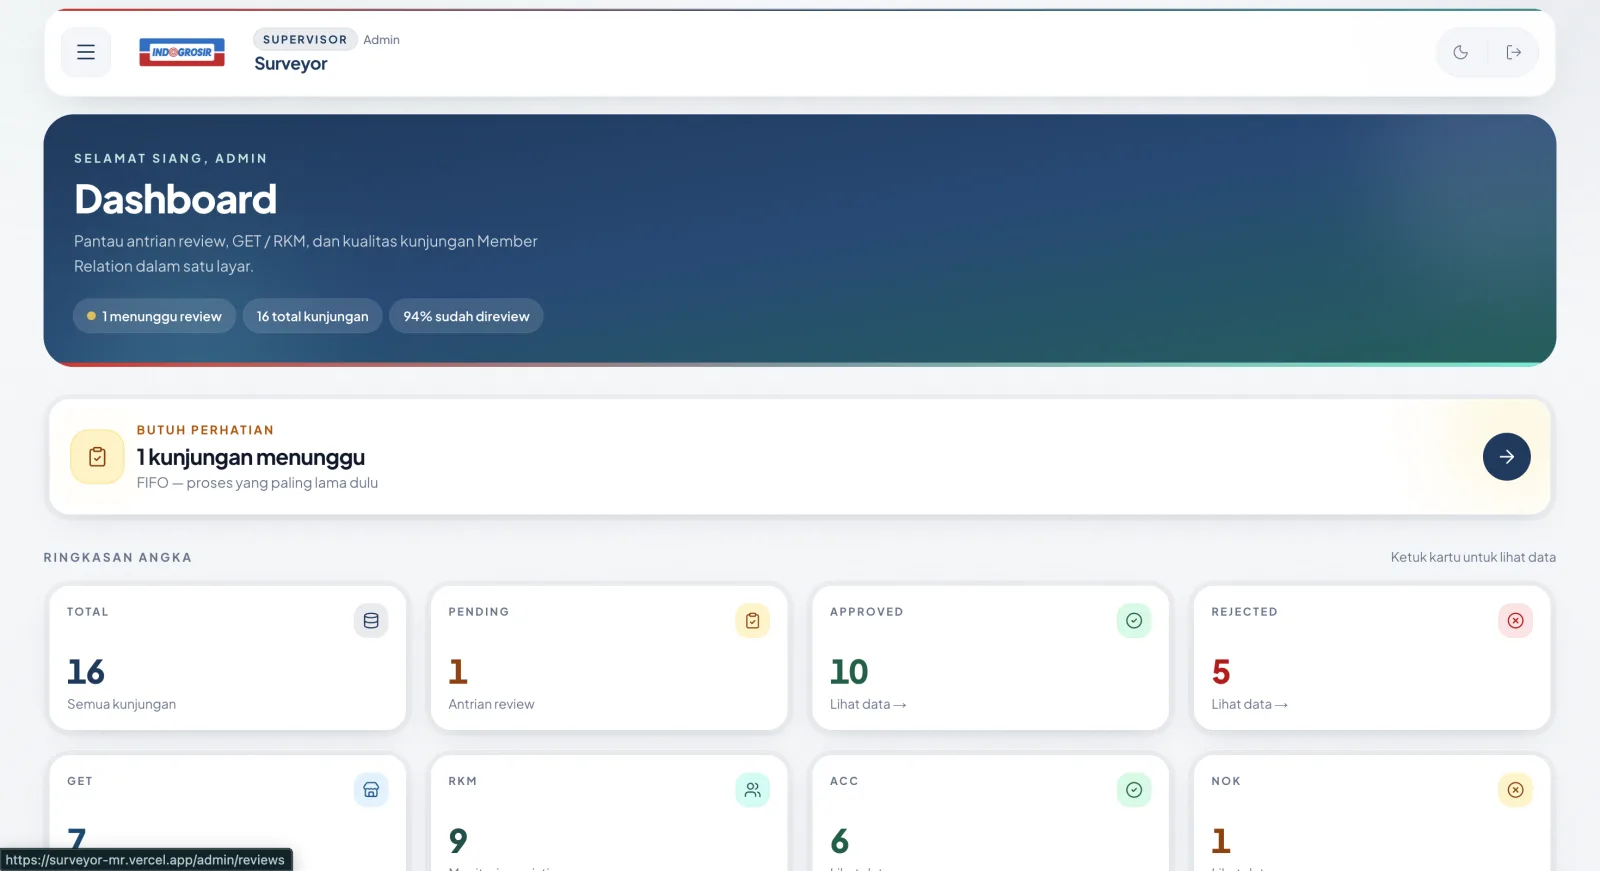Click the number 9 on RKM card
This screenshot has width=1600, height=871.
458,841
